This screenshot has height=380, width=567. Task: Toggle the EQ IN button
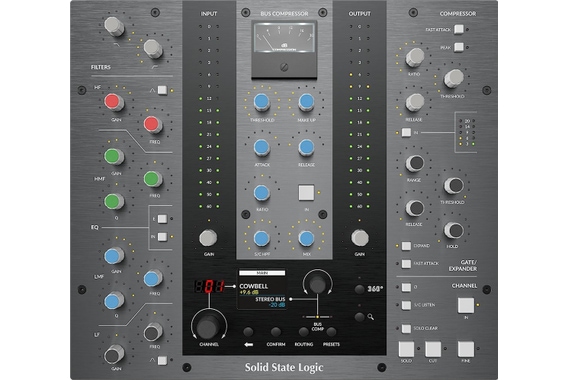(x=162, y=237)
